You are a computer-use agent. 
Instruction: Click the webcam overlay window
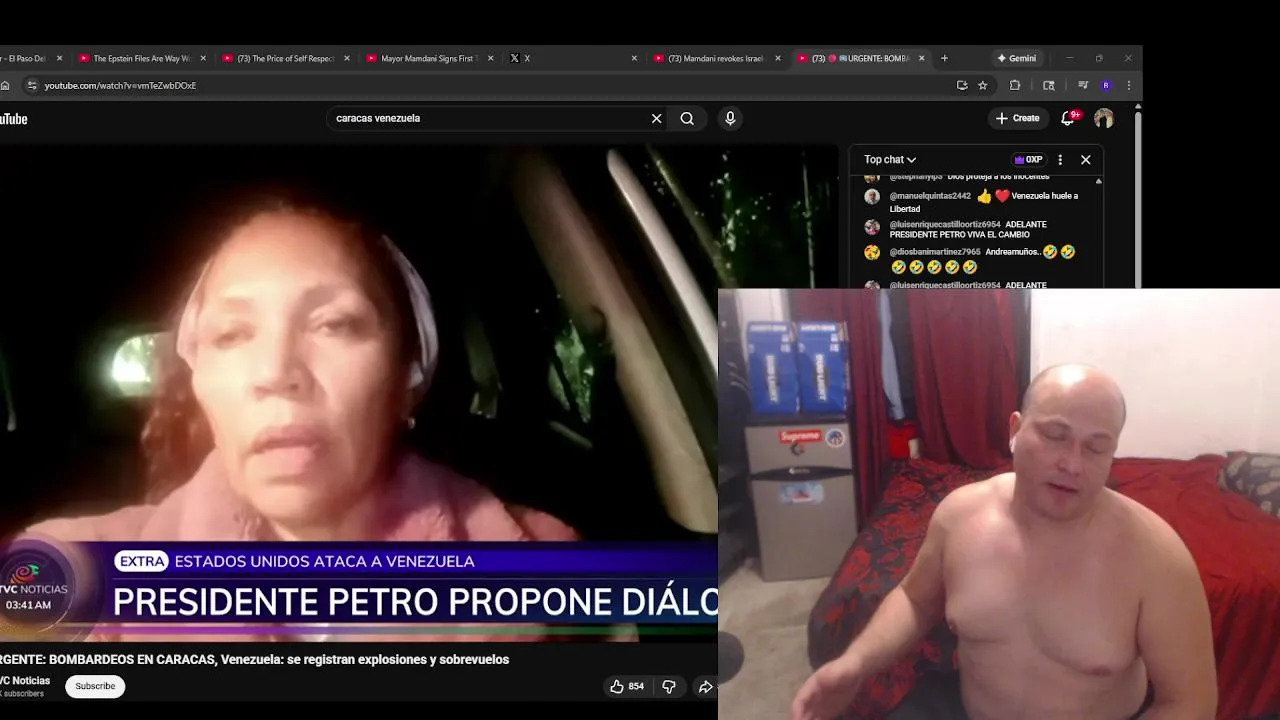(999, 504)
